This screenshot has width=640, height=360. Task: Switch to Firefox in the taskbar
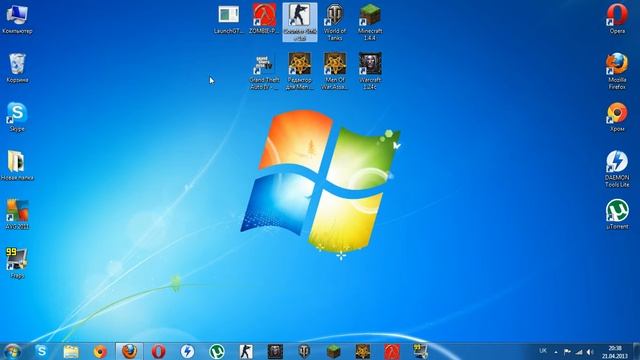pos(129,351)
